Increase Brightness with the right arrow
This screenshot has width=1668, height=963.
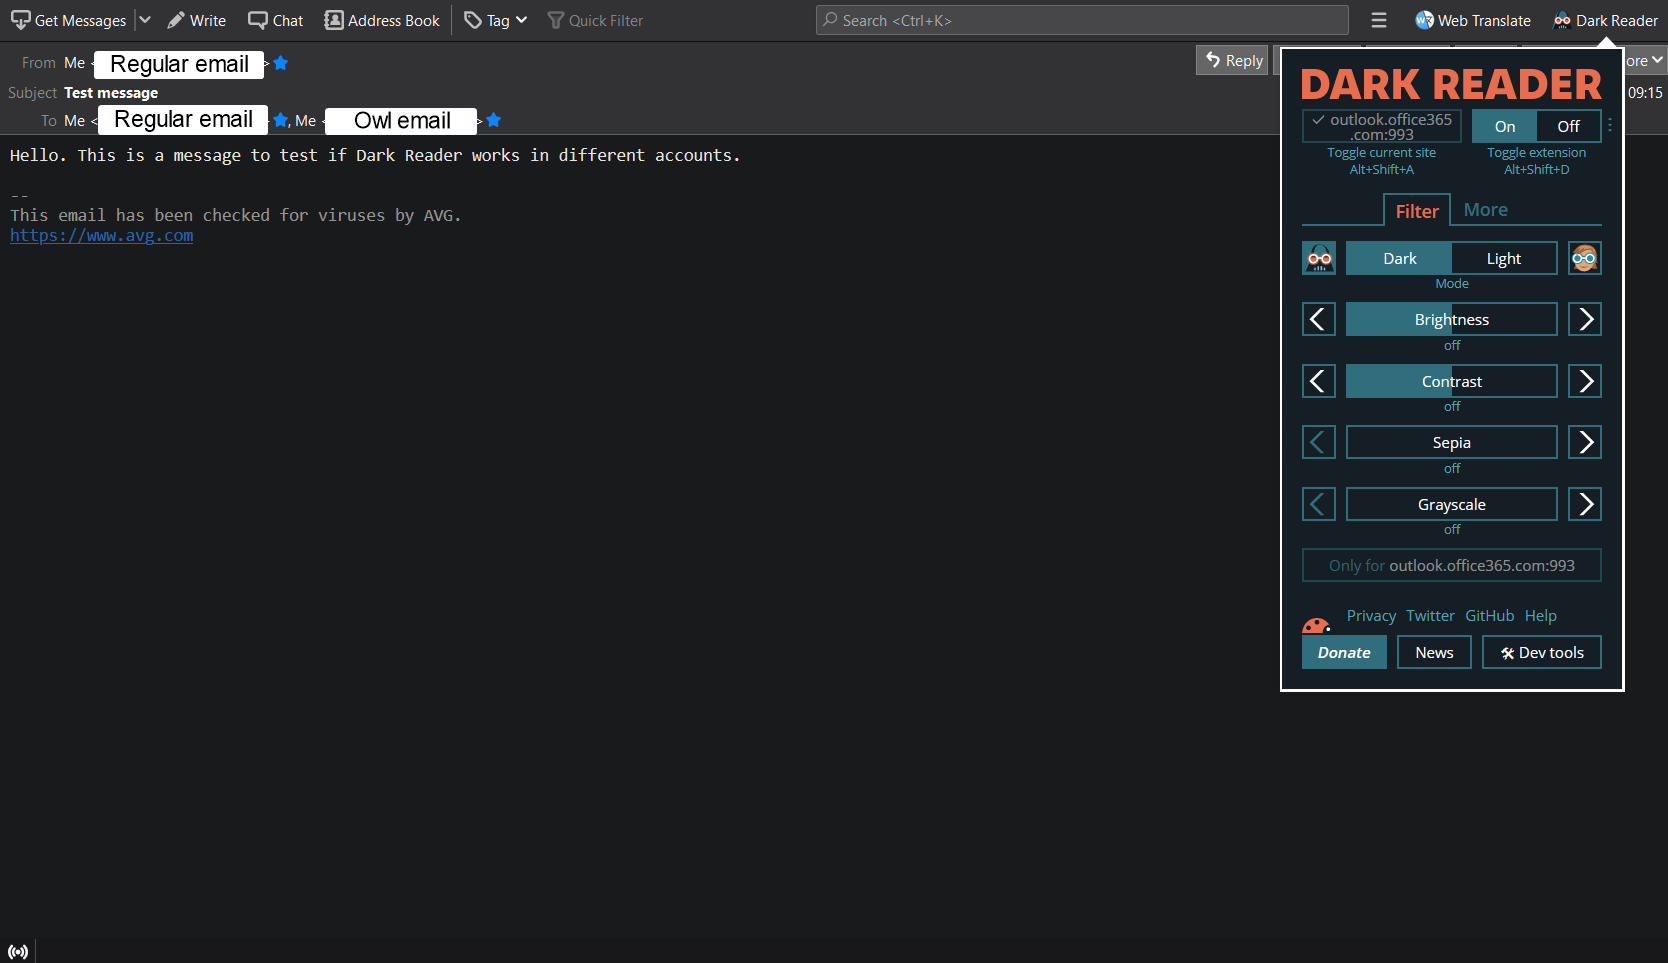(x=1584, y=319)
